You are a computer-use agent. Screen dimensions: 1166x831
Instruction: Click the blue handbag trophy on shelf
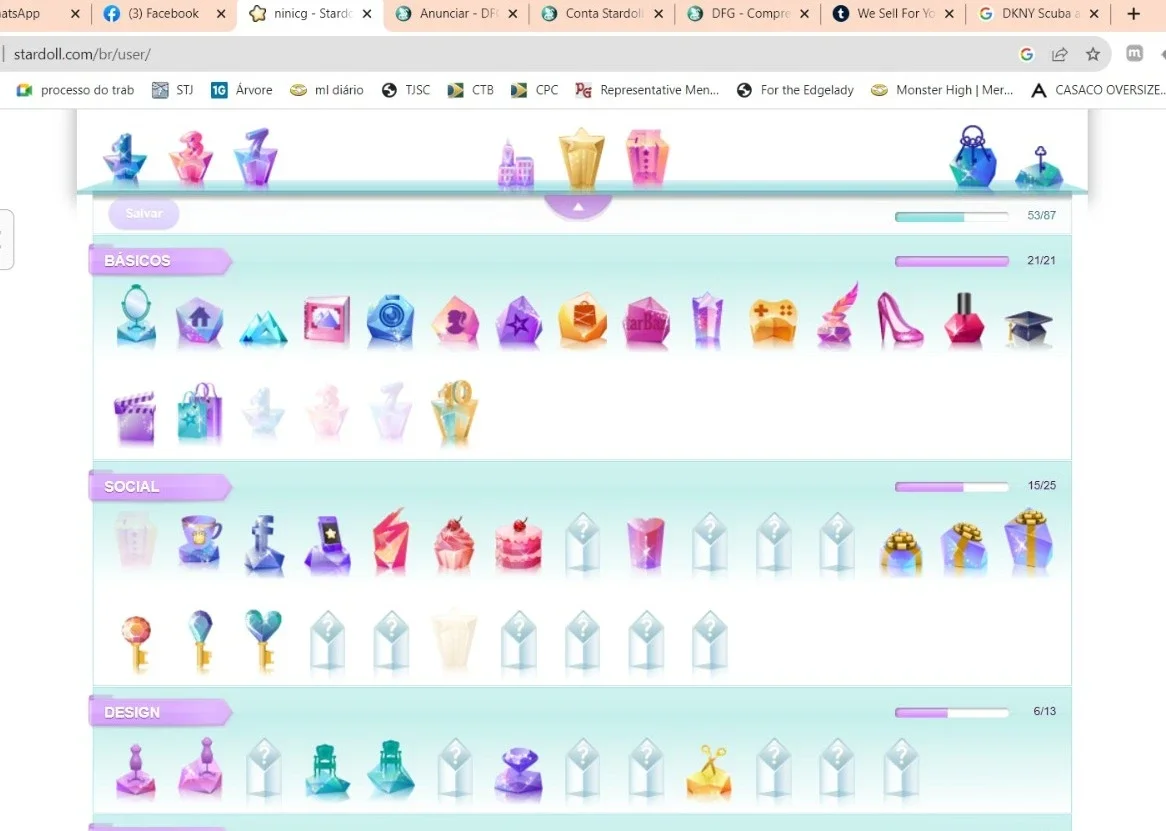click(x=973, y=155)
